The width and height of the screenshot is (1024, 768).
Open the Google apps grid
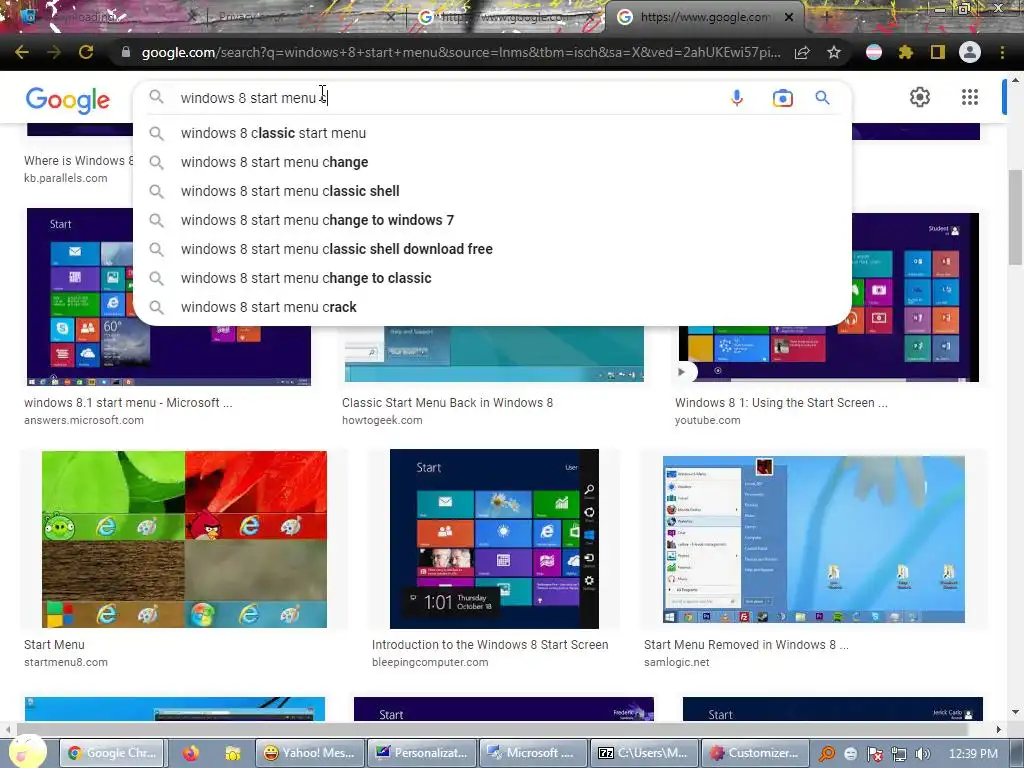pos(970,97)
